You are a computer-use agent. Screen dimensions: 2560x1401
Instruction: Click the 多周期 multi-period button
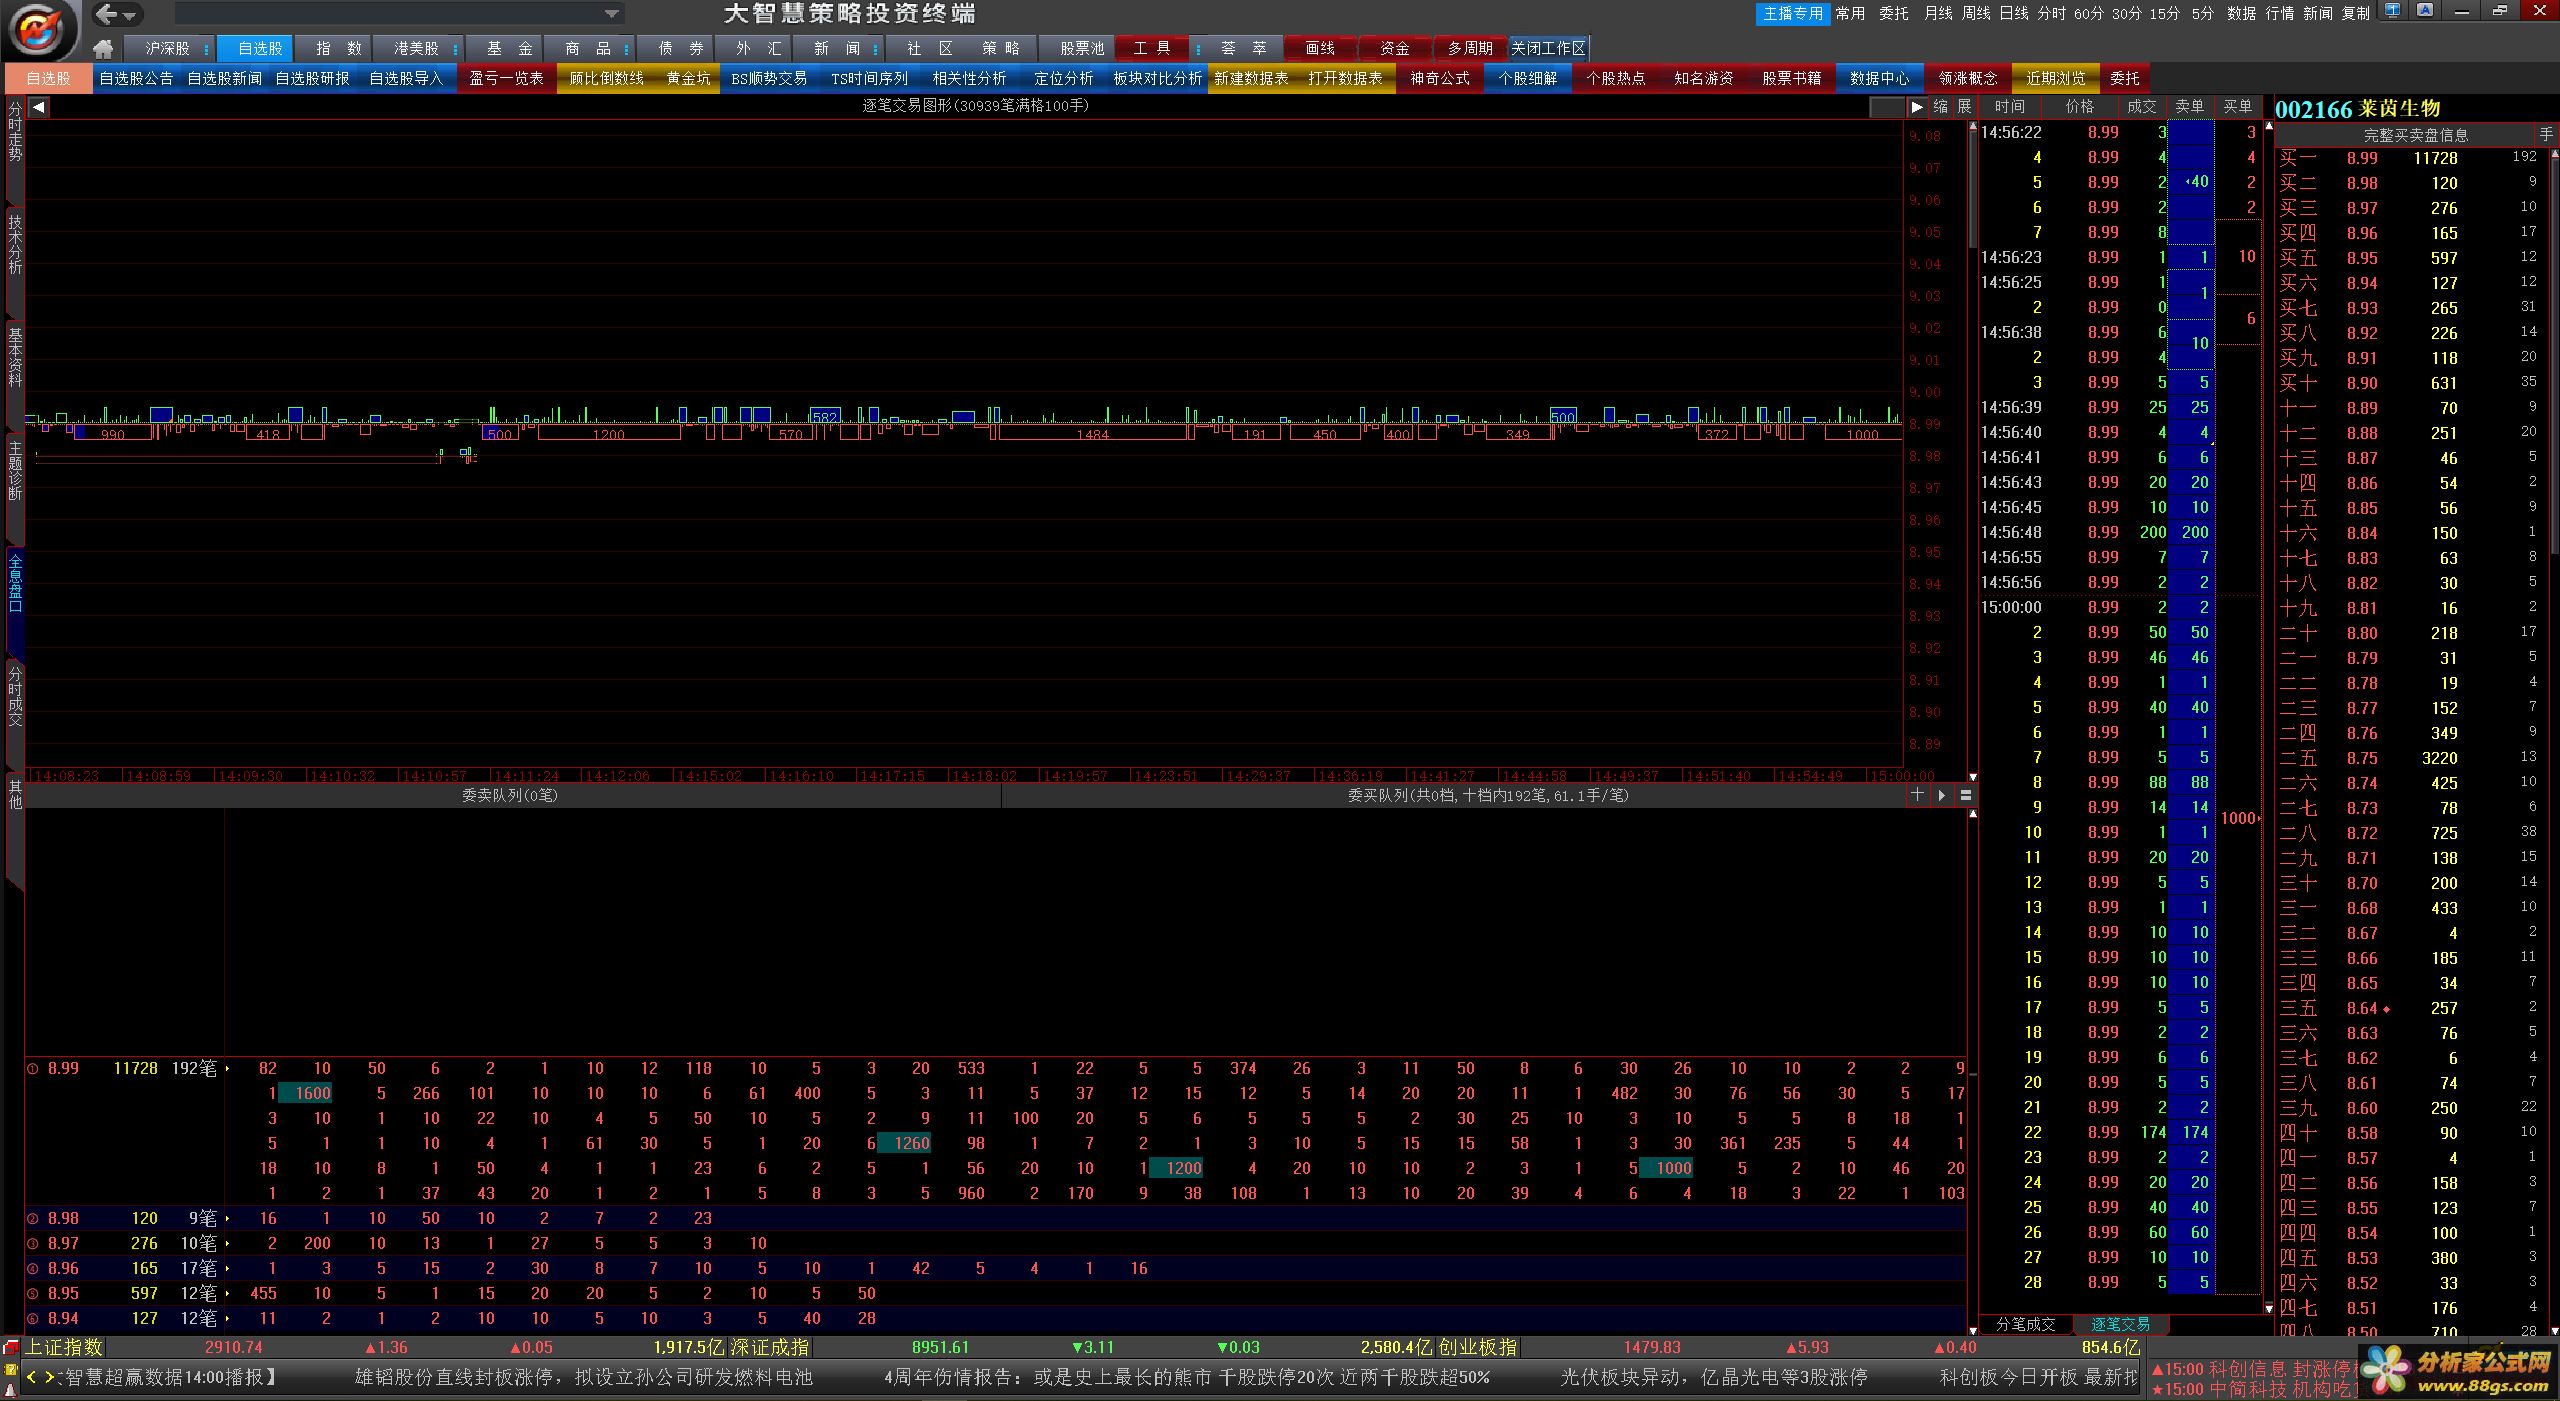[x=1470, y=49]
